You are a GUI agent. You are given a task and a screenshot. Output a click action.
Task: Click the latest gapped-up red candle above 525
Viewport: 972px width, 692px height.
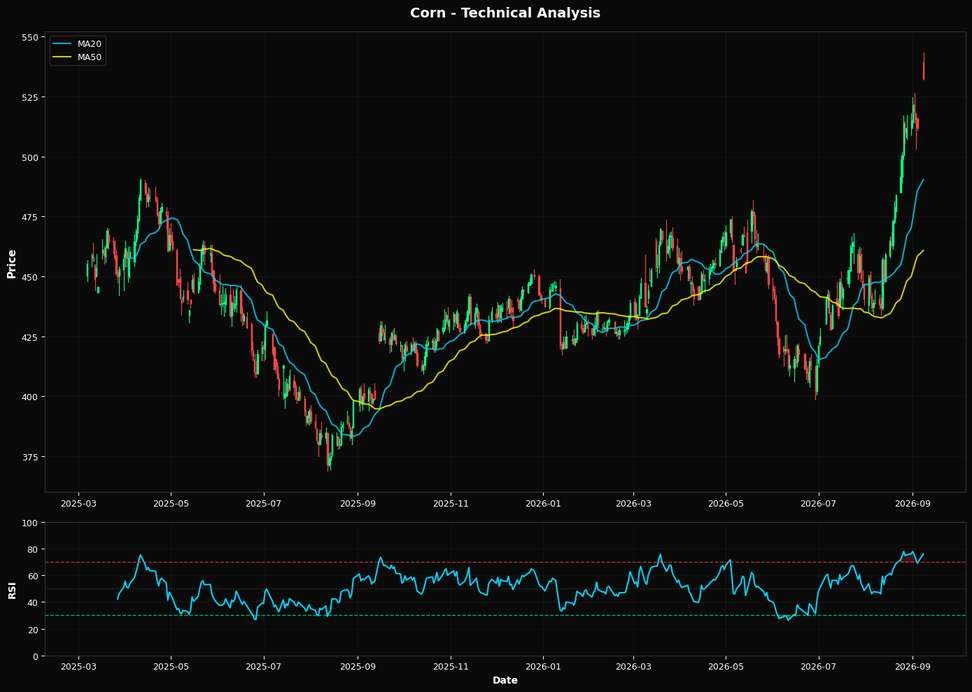[x=924, y=66]
